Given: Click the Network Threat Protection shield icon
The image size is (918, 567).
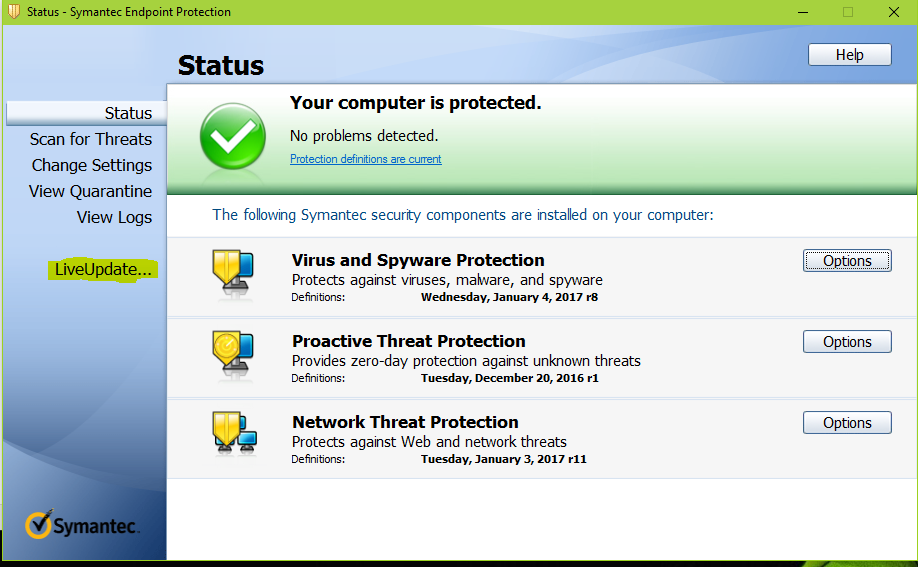Looking at the screenshot, I should 234,433.
